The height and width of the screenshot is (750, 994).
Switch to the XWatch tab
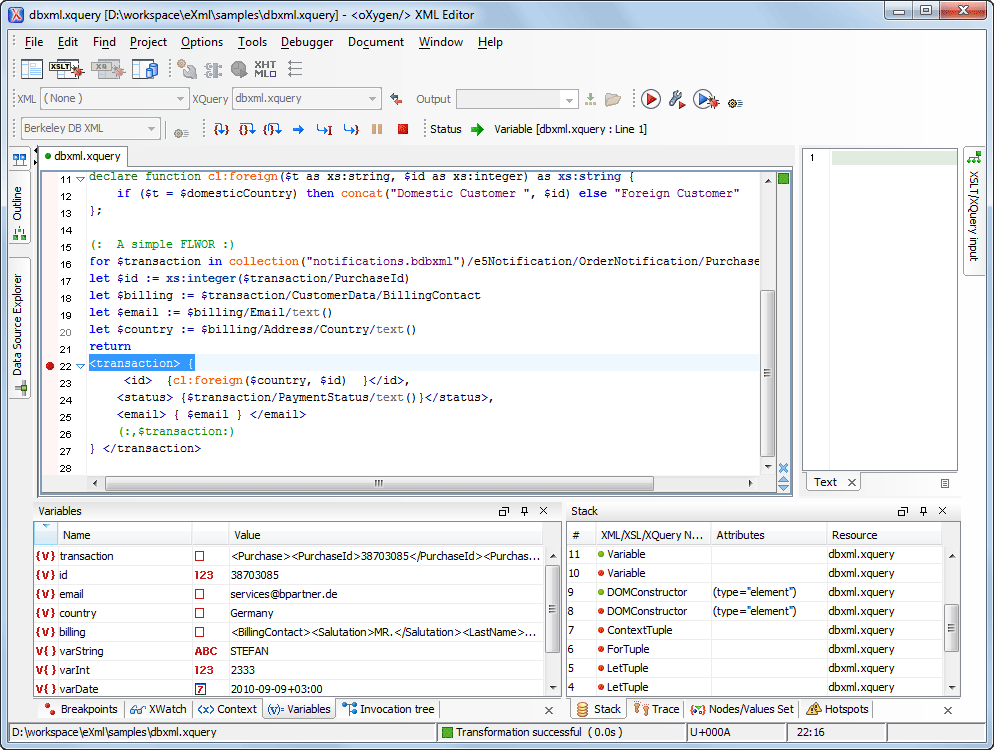pyautogui.click(x=158, y=709)
